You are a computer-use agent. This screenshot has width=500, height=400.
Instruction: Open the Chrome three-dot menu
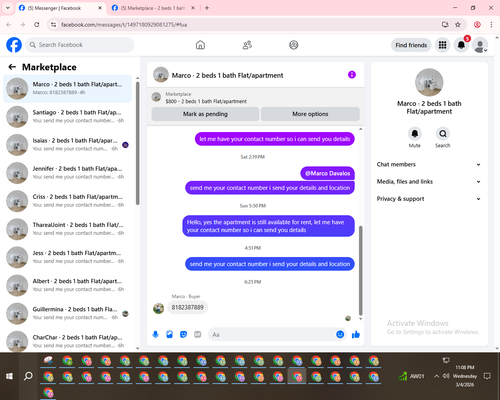pyautogui.click(x=491, y=25)
